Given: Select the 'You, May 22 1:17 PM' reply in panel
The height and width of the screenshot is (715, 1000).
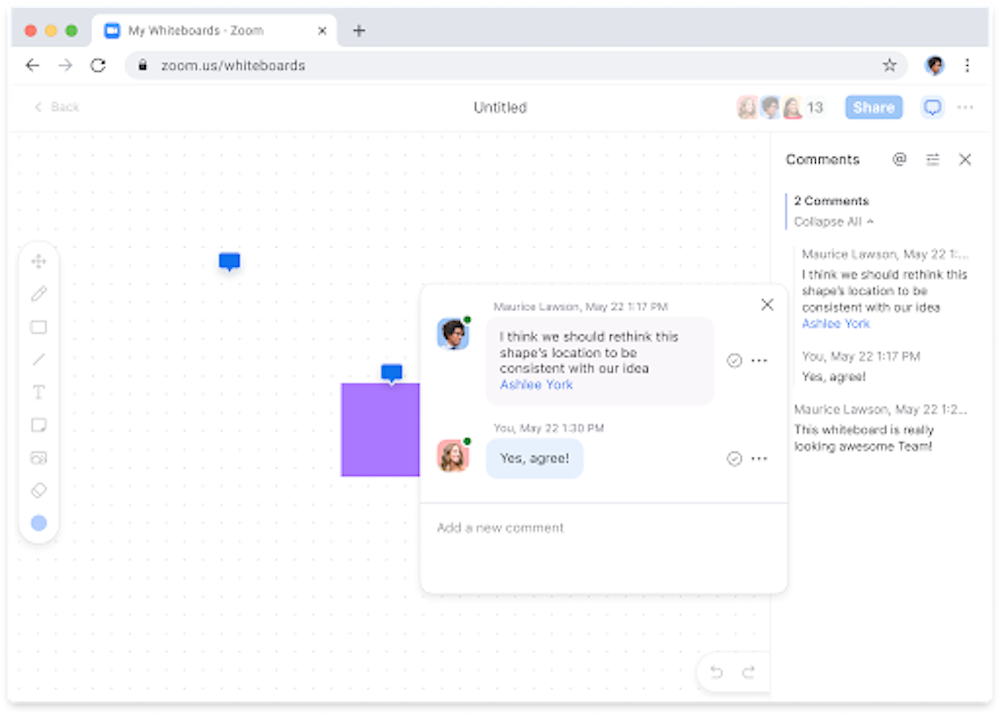Looking at the screenshot, I should (x=861, y=367).
